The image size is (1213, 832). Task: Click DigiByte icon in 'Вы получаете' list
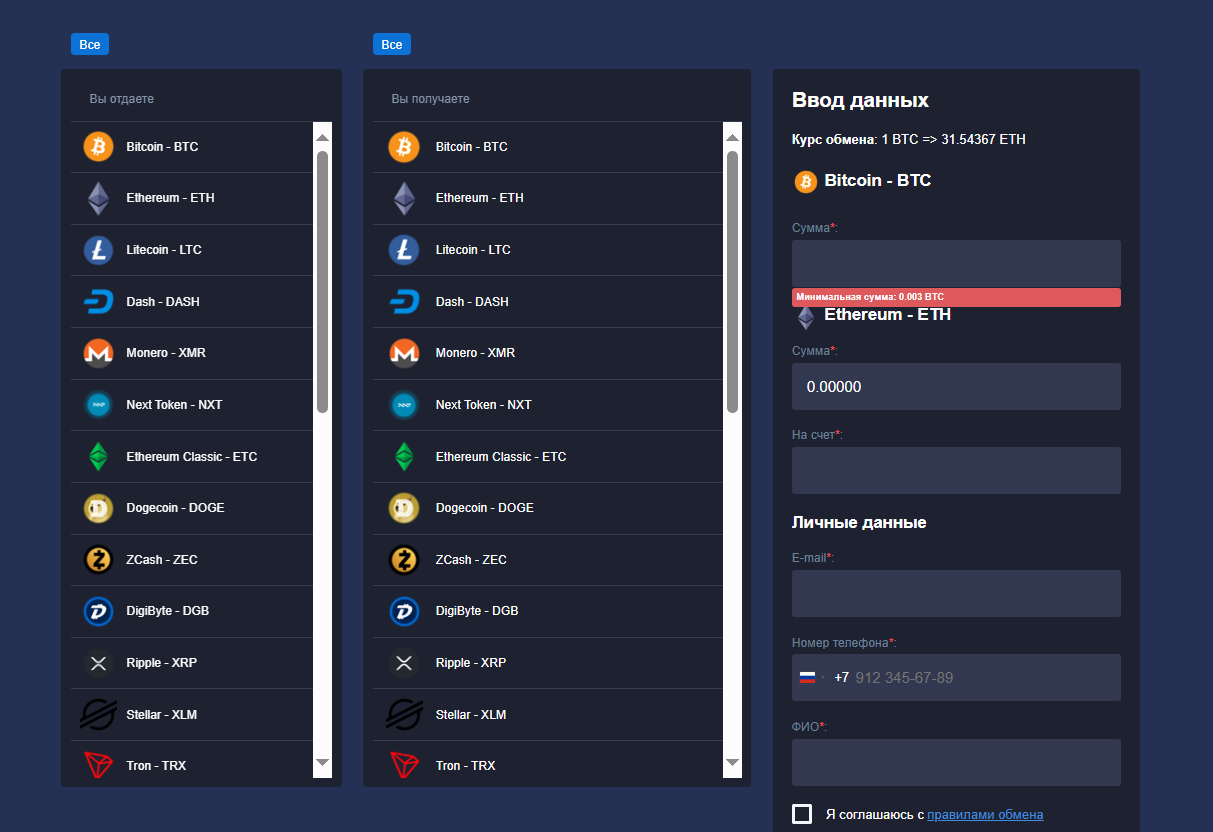click(x=404, y=611)
